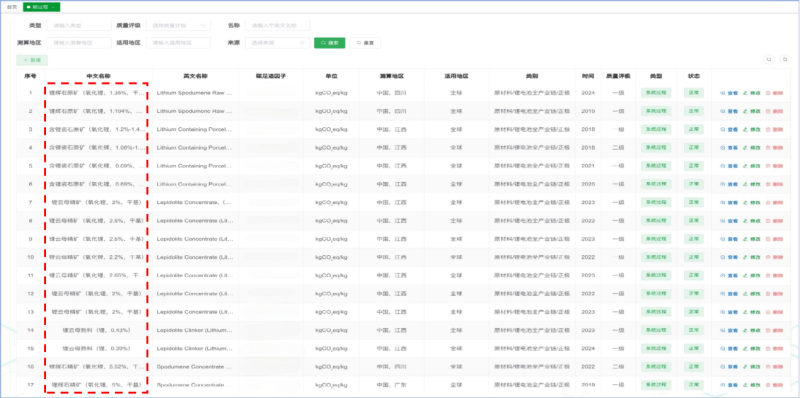This screenshot has height=398, width=800.
Task: Open the 质量评级 quality rating dropdown
Action: point(178,25)
